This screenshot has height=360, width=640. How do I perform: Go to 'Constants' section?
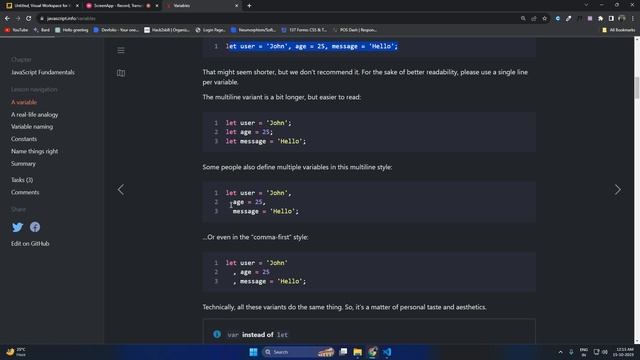24,139
